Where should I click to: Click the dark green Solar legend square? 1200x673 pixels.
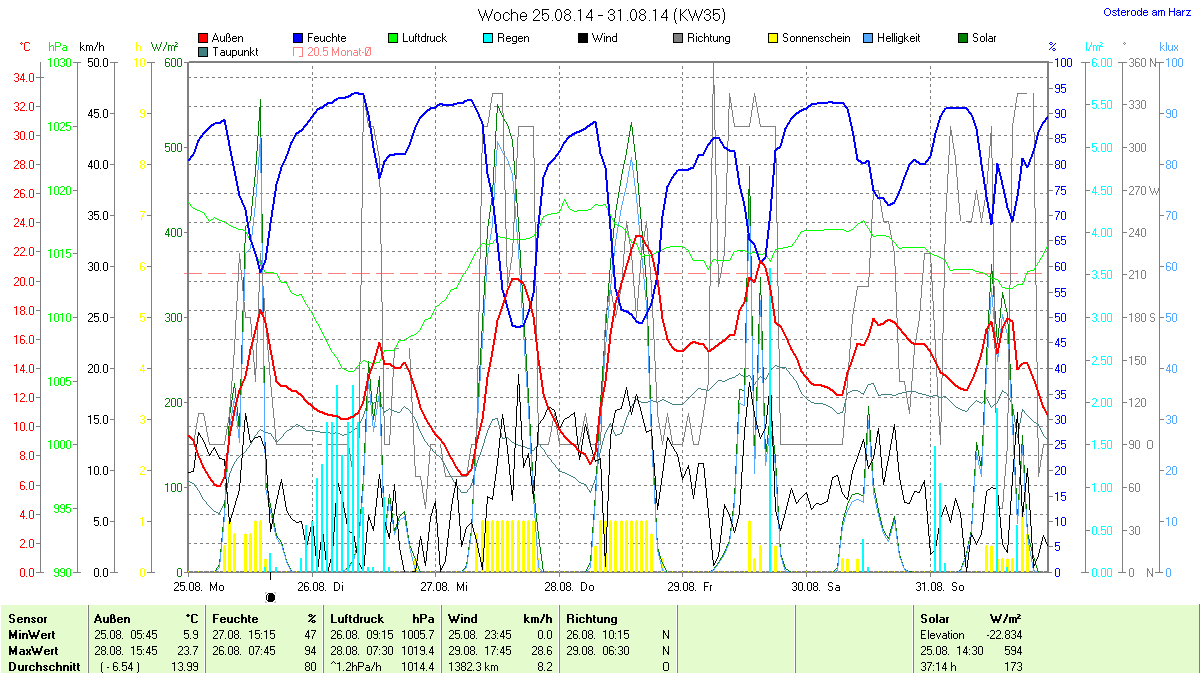(x=964, y=38)
